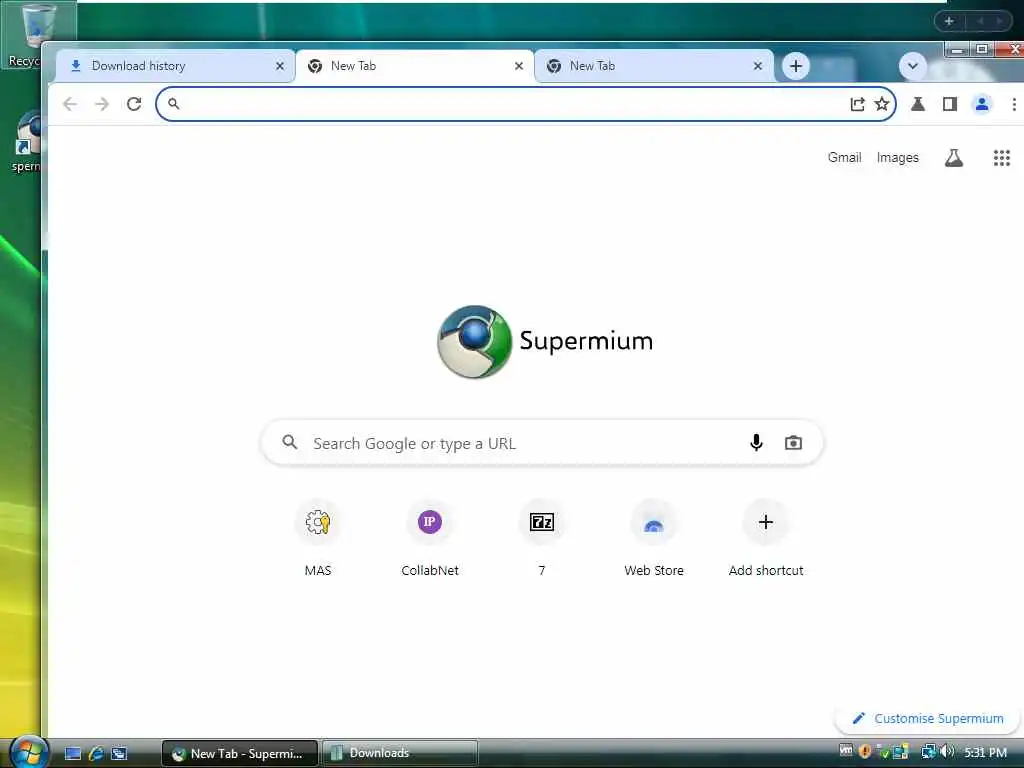Viewport: 1024px width, 768px height.
Task: Search by image with the camera icon
Action: coord(793,443)
